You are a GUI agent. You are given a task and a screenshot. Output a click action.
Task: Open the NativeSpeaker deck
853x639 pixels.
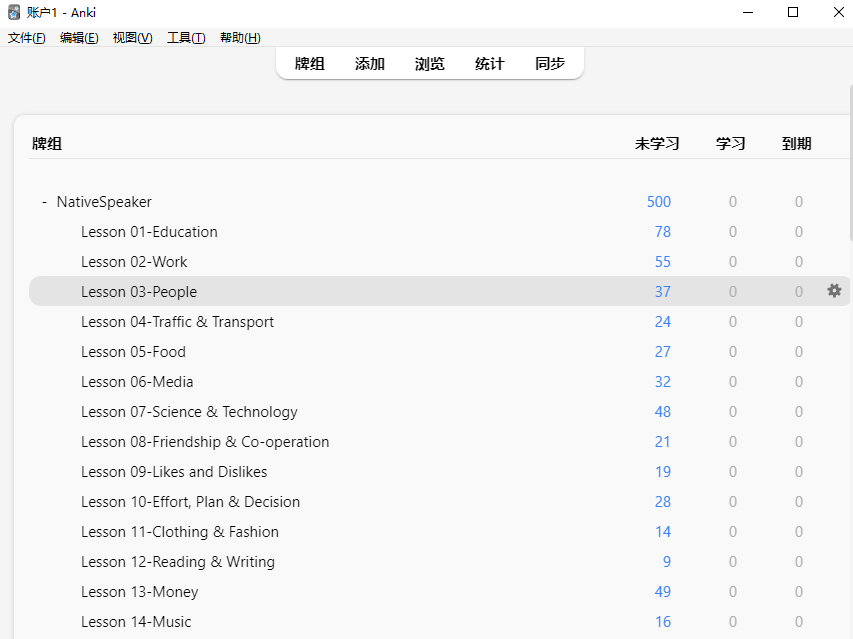pyautogui.click(x=104, y=202)
